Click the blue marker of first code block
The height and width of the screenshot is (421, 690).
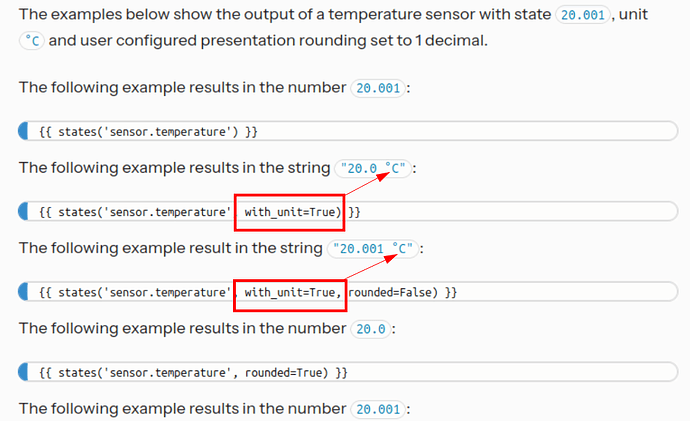coord(23,131)
